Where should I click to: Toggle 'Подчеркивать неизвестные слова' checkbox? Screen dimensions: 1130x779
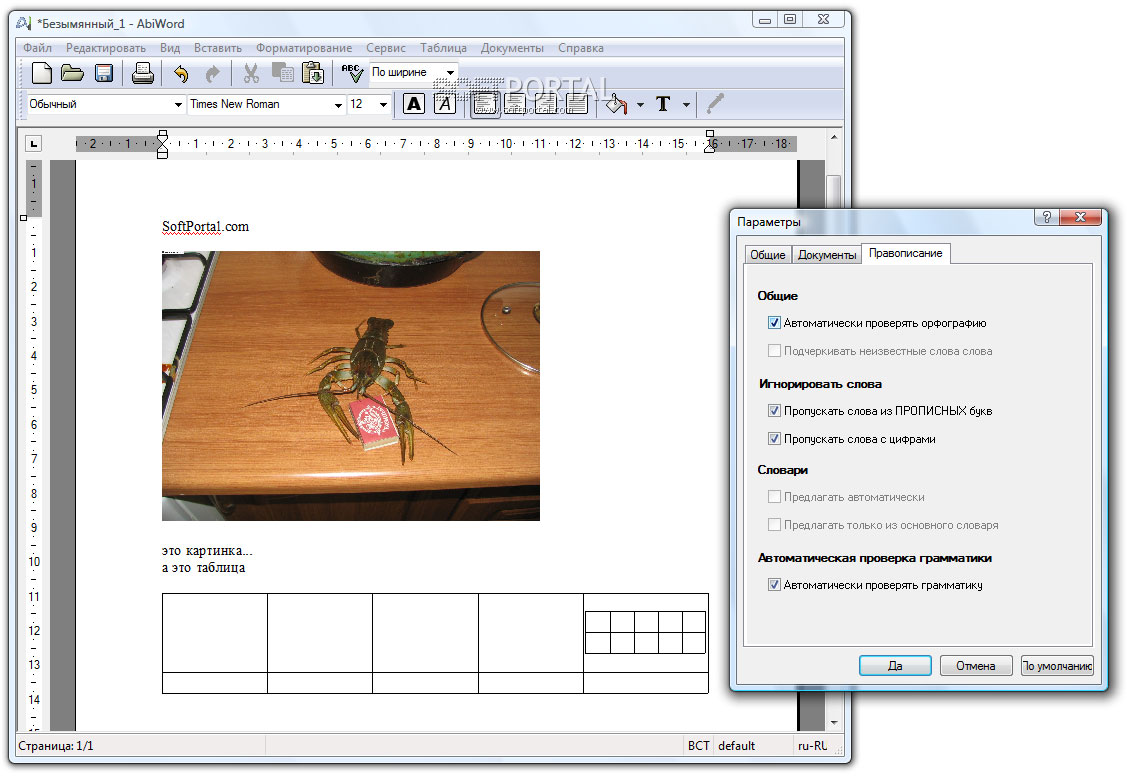click(x=774, y=351)
